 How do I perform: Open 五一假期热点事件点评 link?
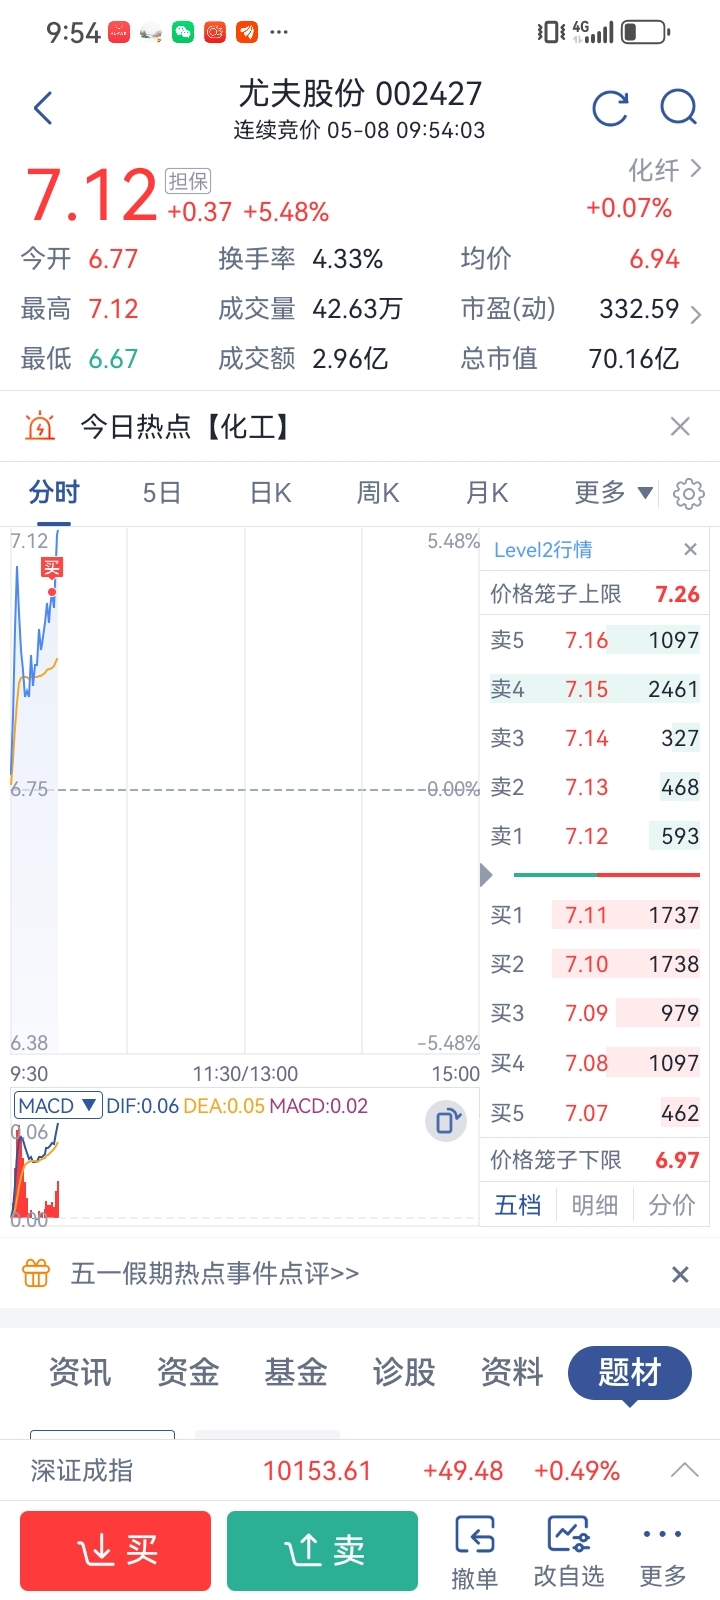coord(214,1273)
